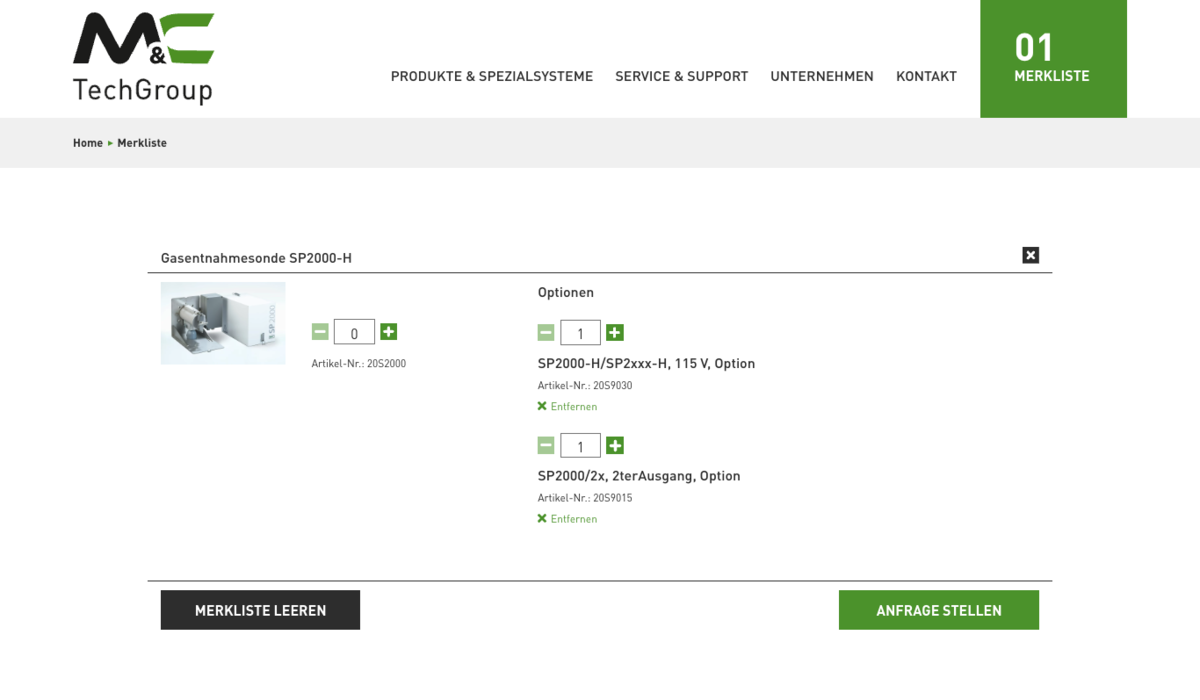The width and height of the screenshot is (1200, 700).
Task: Decrease quantity of 2terAusgang option
Action: 546,446
